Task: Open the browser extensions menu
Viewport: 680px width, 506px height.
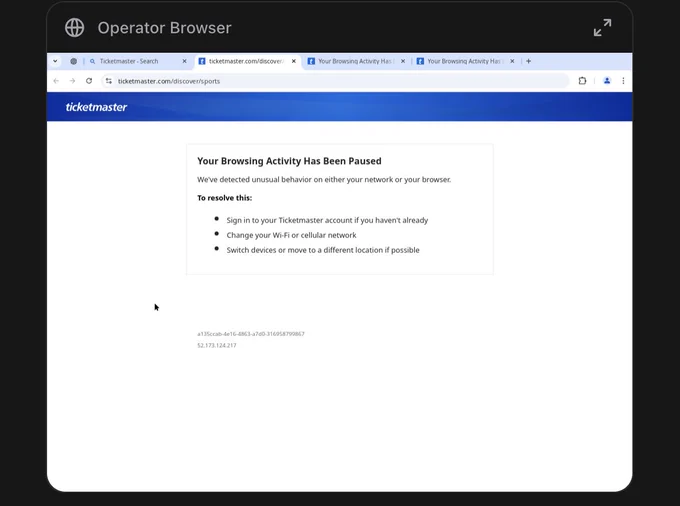Action: pos(582,81)
